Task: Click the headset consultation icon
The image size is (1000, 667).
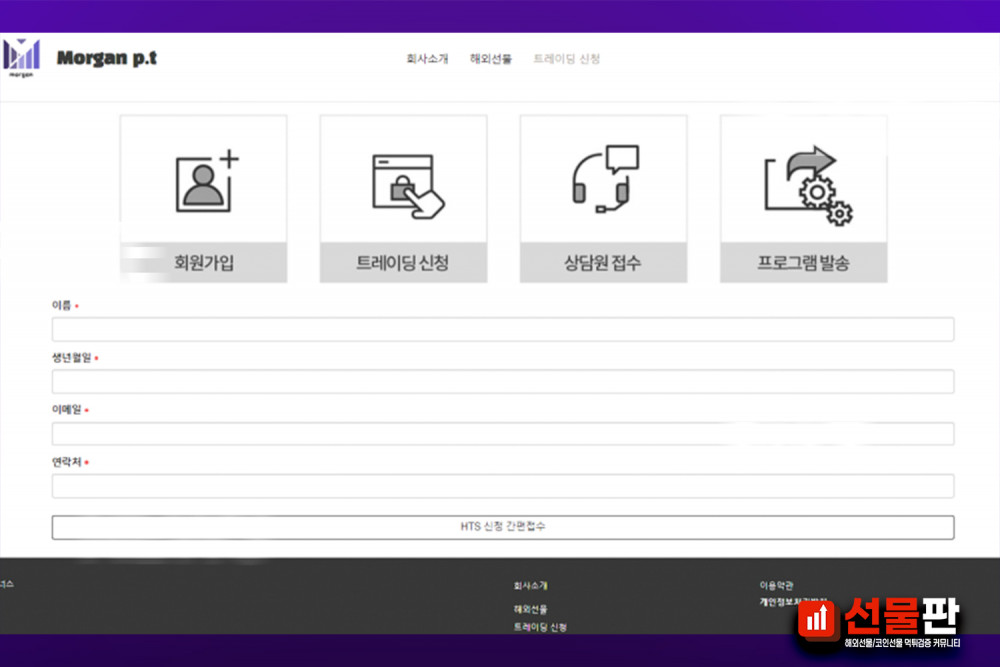Action: [x=604, y=180]
